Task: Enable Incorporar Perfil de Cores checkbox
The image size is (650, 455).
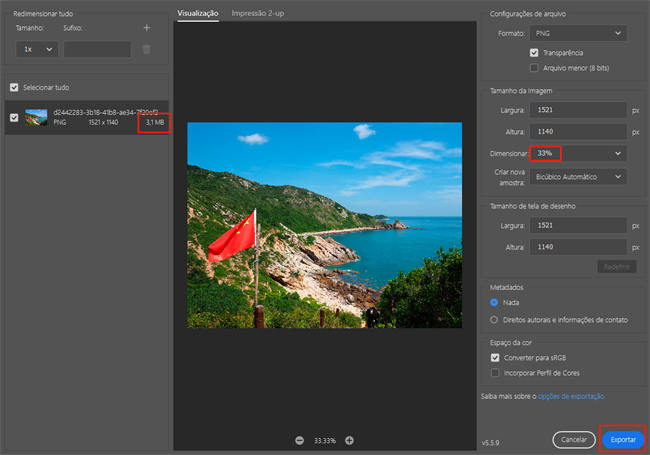Action: pos(495,373)
